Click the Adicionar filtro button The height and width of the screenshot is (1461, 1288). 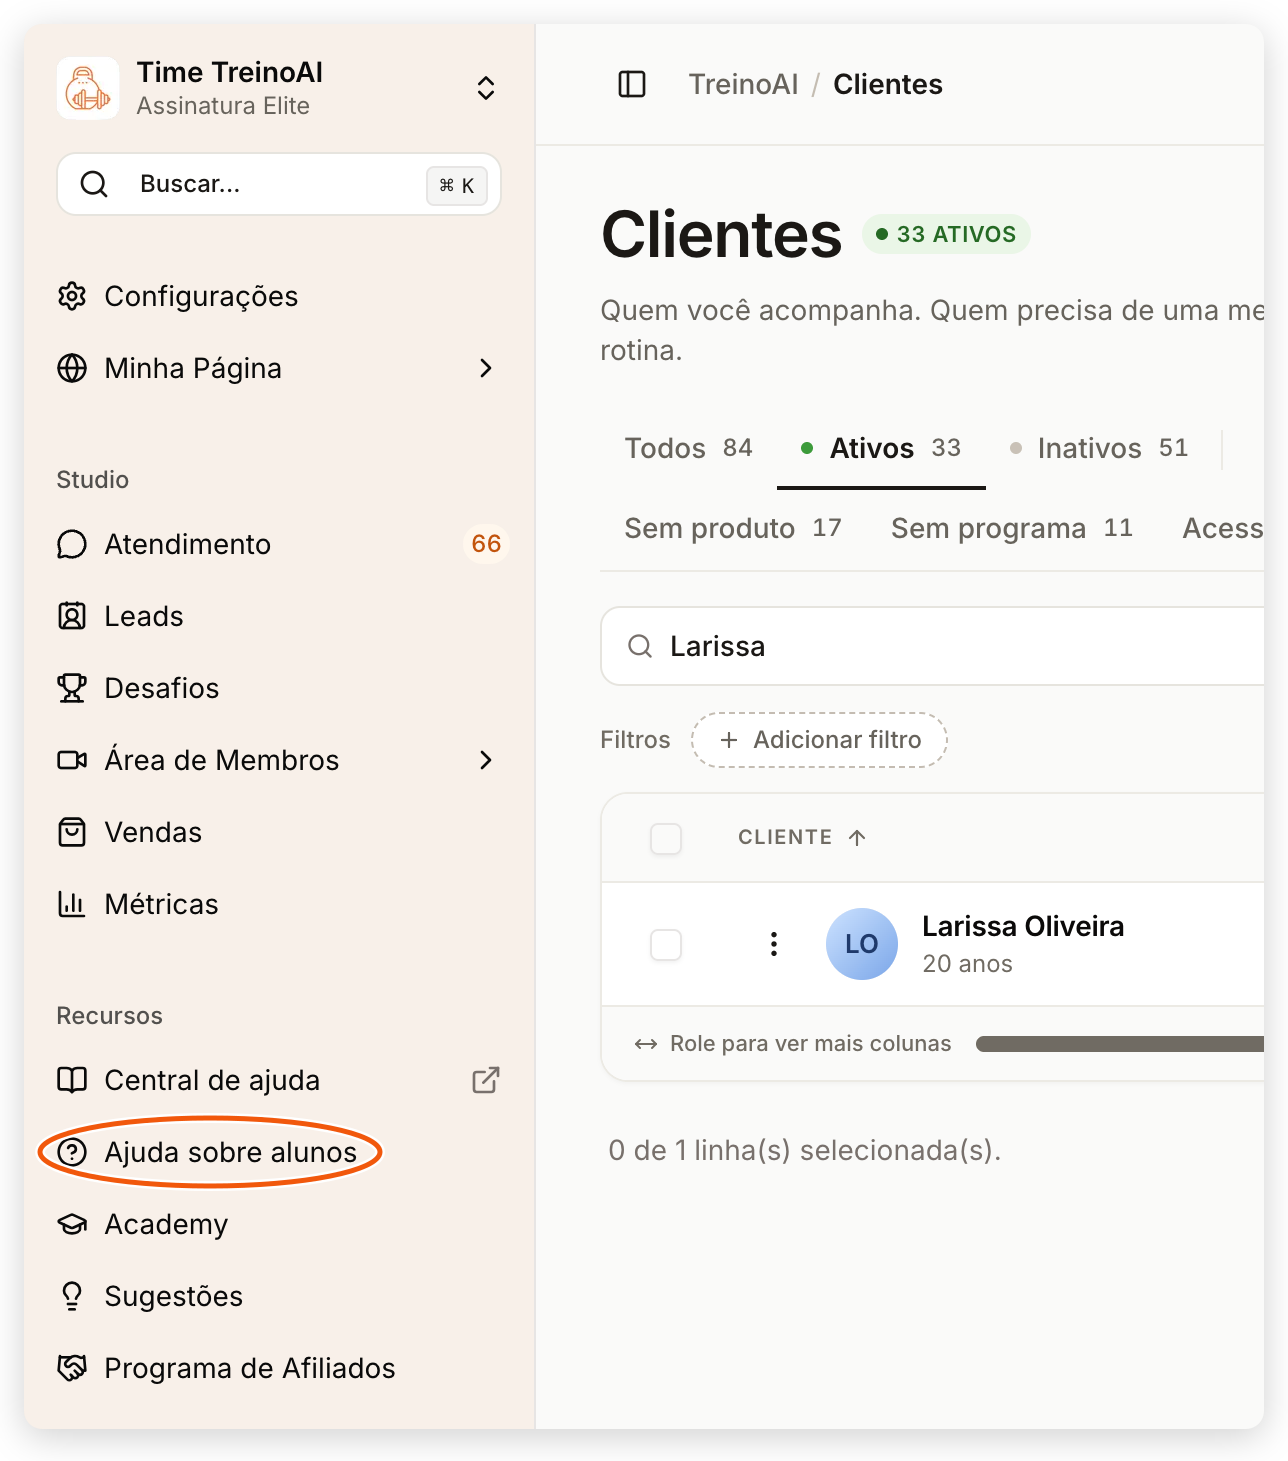pos(819,740)
